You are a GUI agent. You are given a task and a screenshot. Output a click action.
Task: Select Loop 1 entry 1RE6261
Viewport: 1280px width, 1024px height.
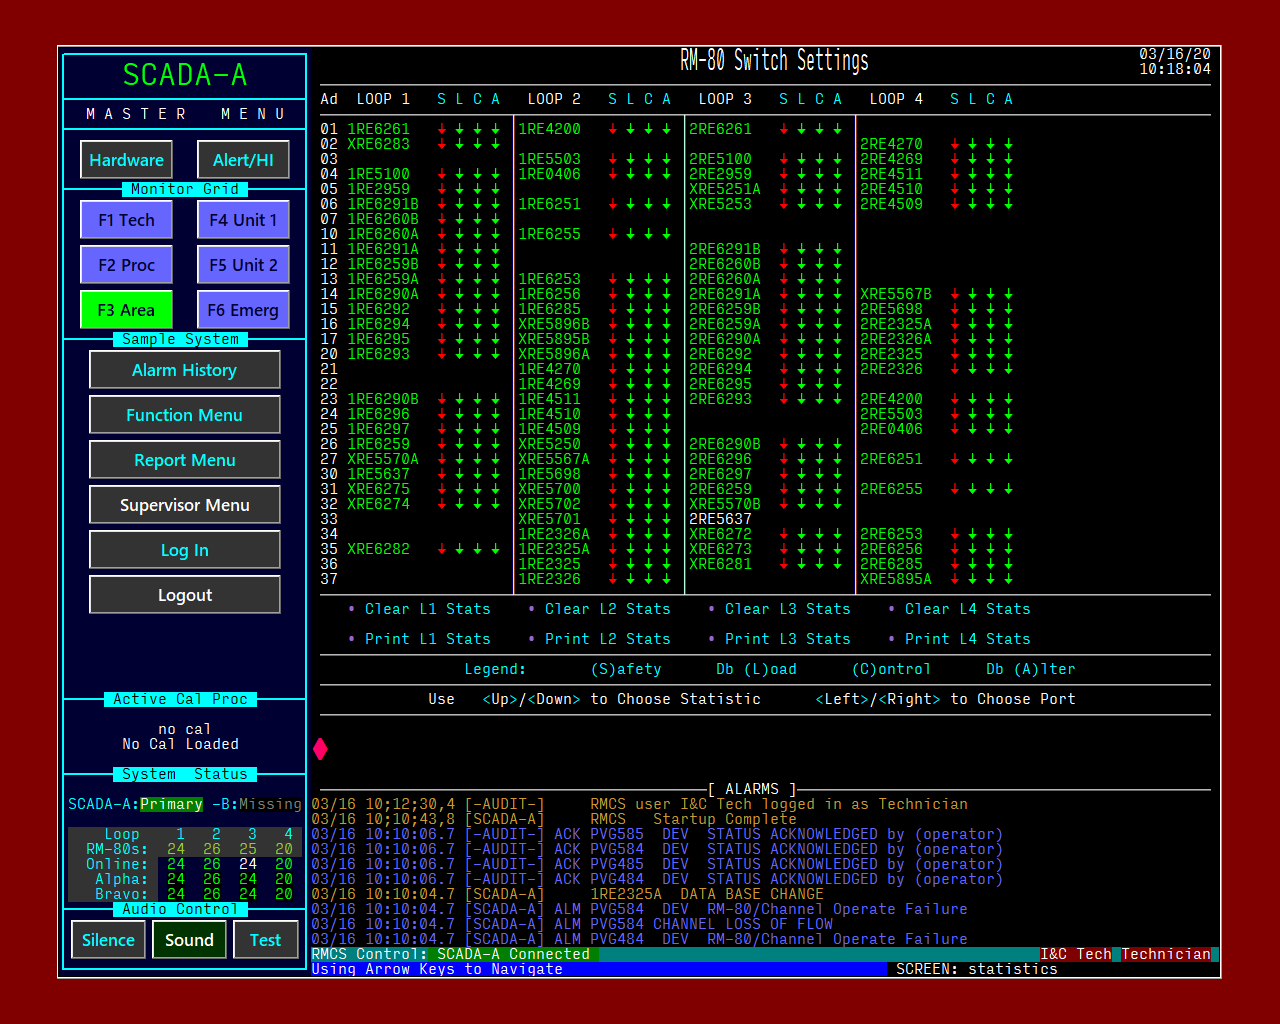tap(379, 129)
